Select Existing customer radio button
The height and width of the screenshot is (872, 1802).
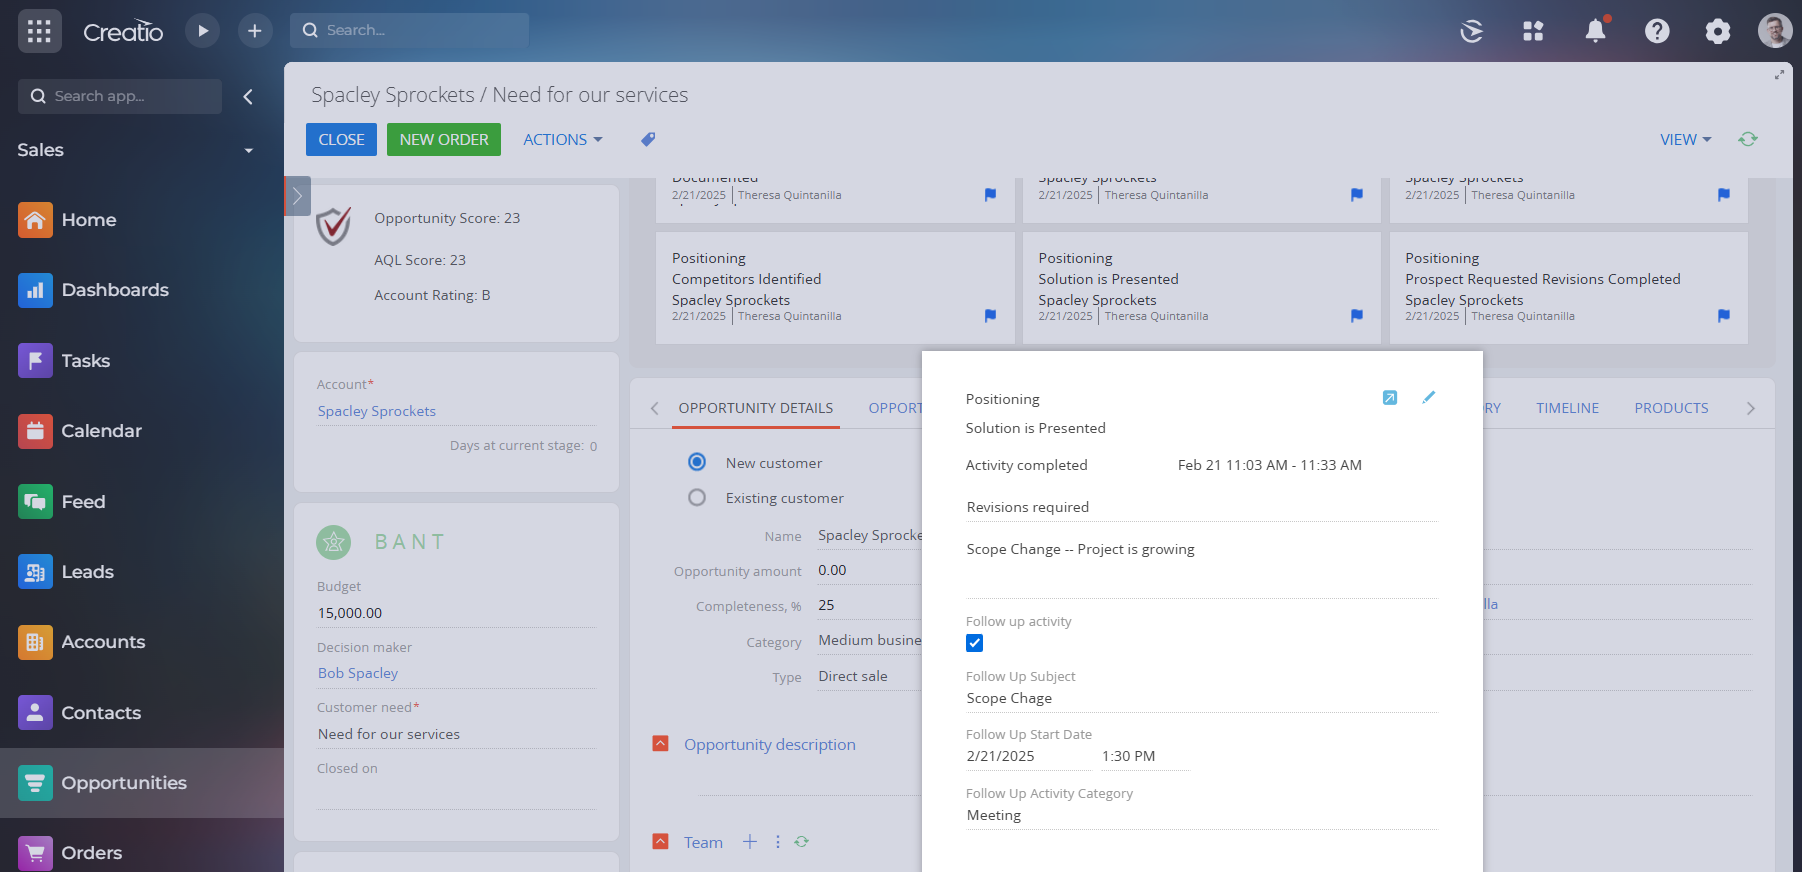tap(697, 497)
